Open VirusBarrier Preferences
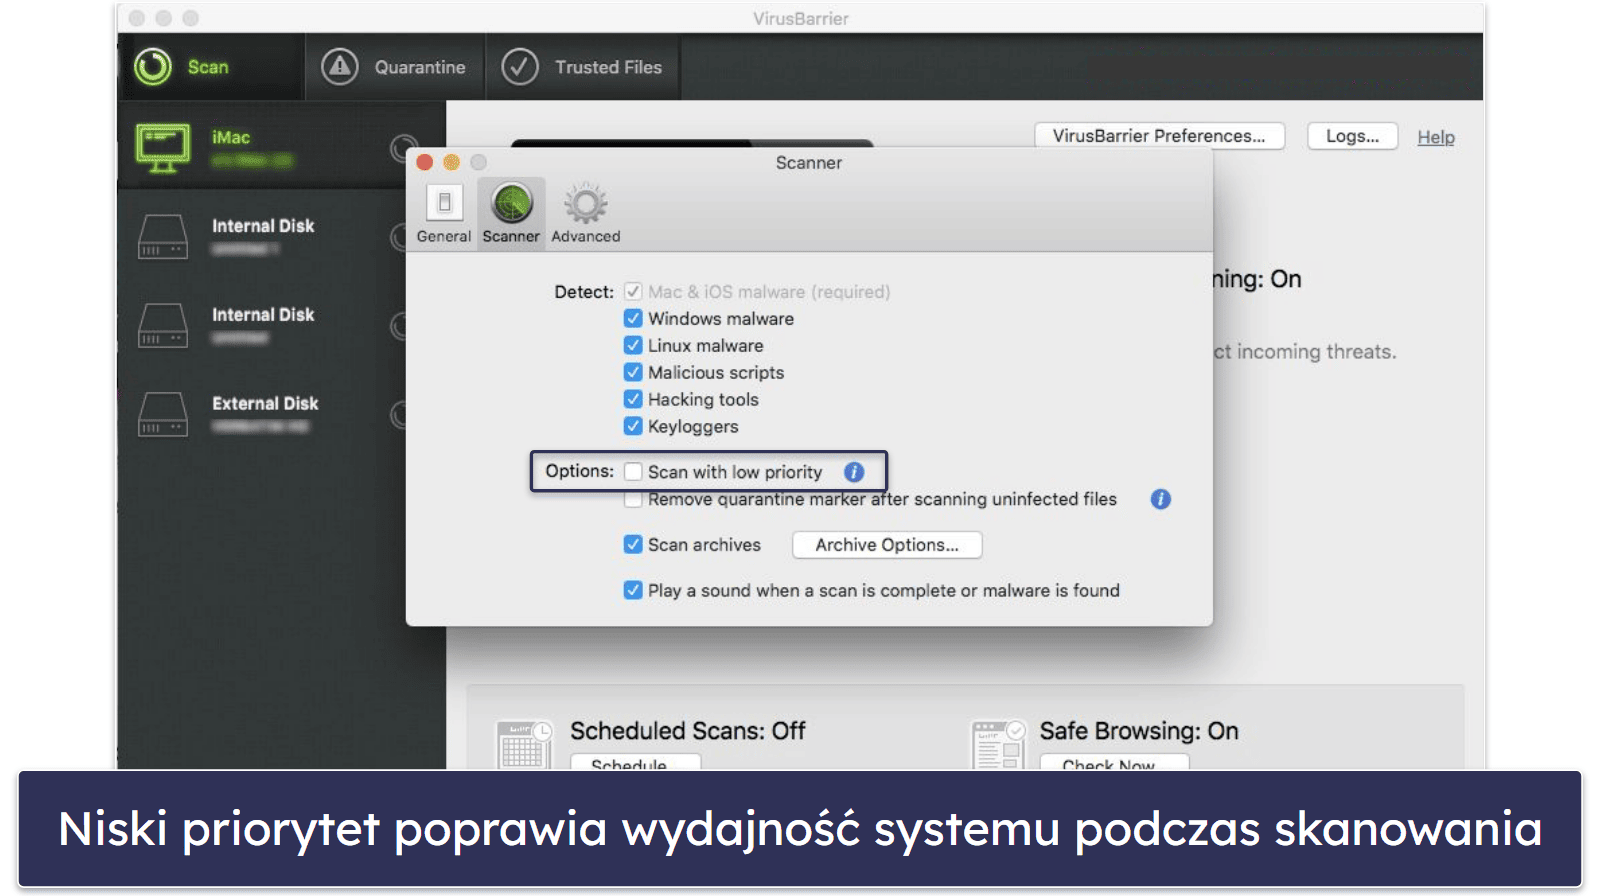 click(x=1159, y=136)
